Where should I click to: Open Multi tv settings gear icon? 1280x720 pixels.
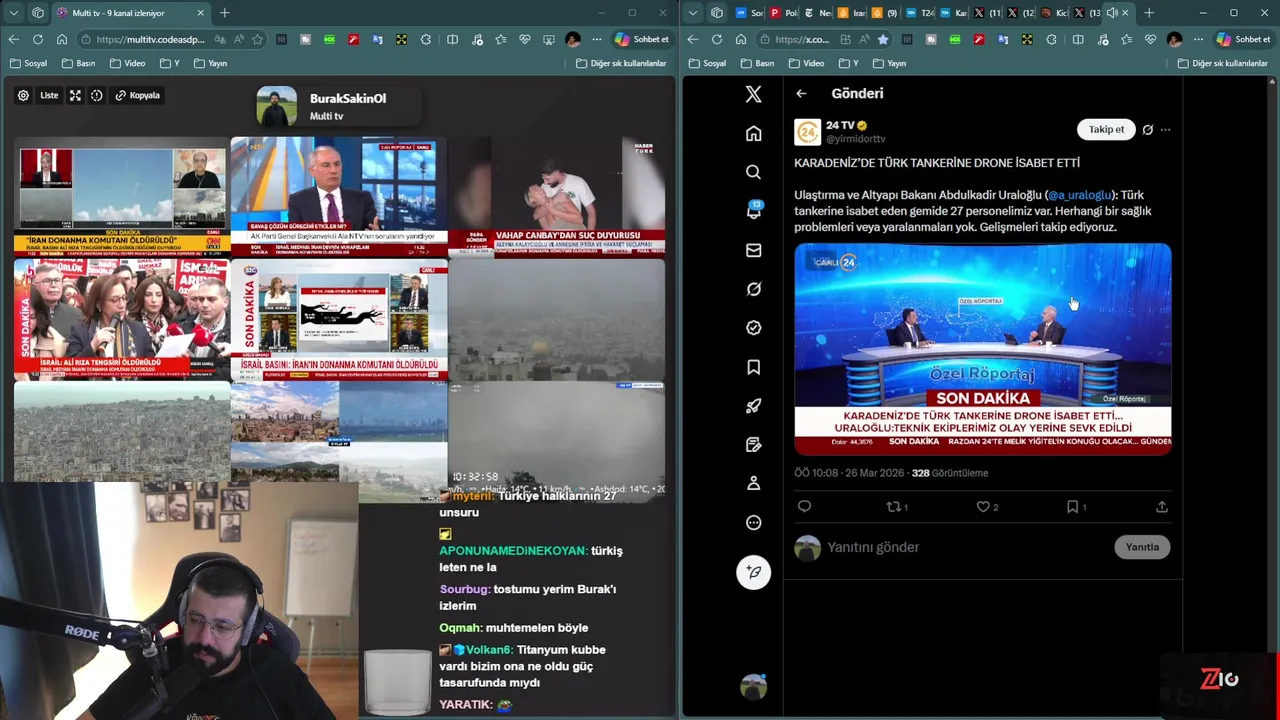(23, 96)
